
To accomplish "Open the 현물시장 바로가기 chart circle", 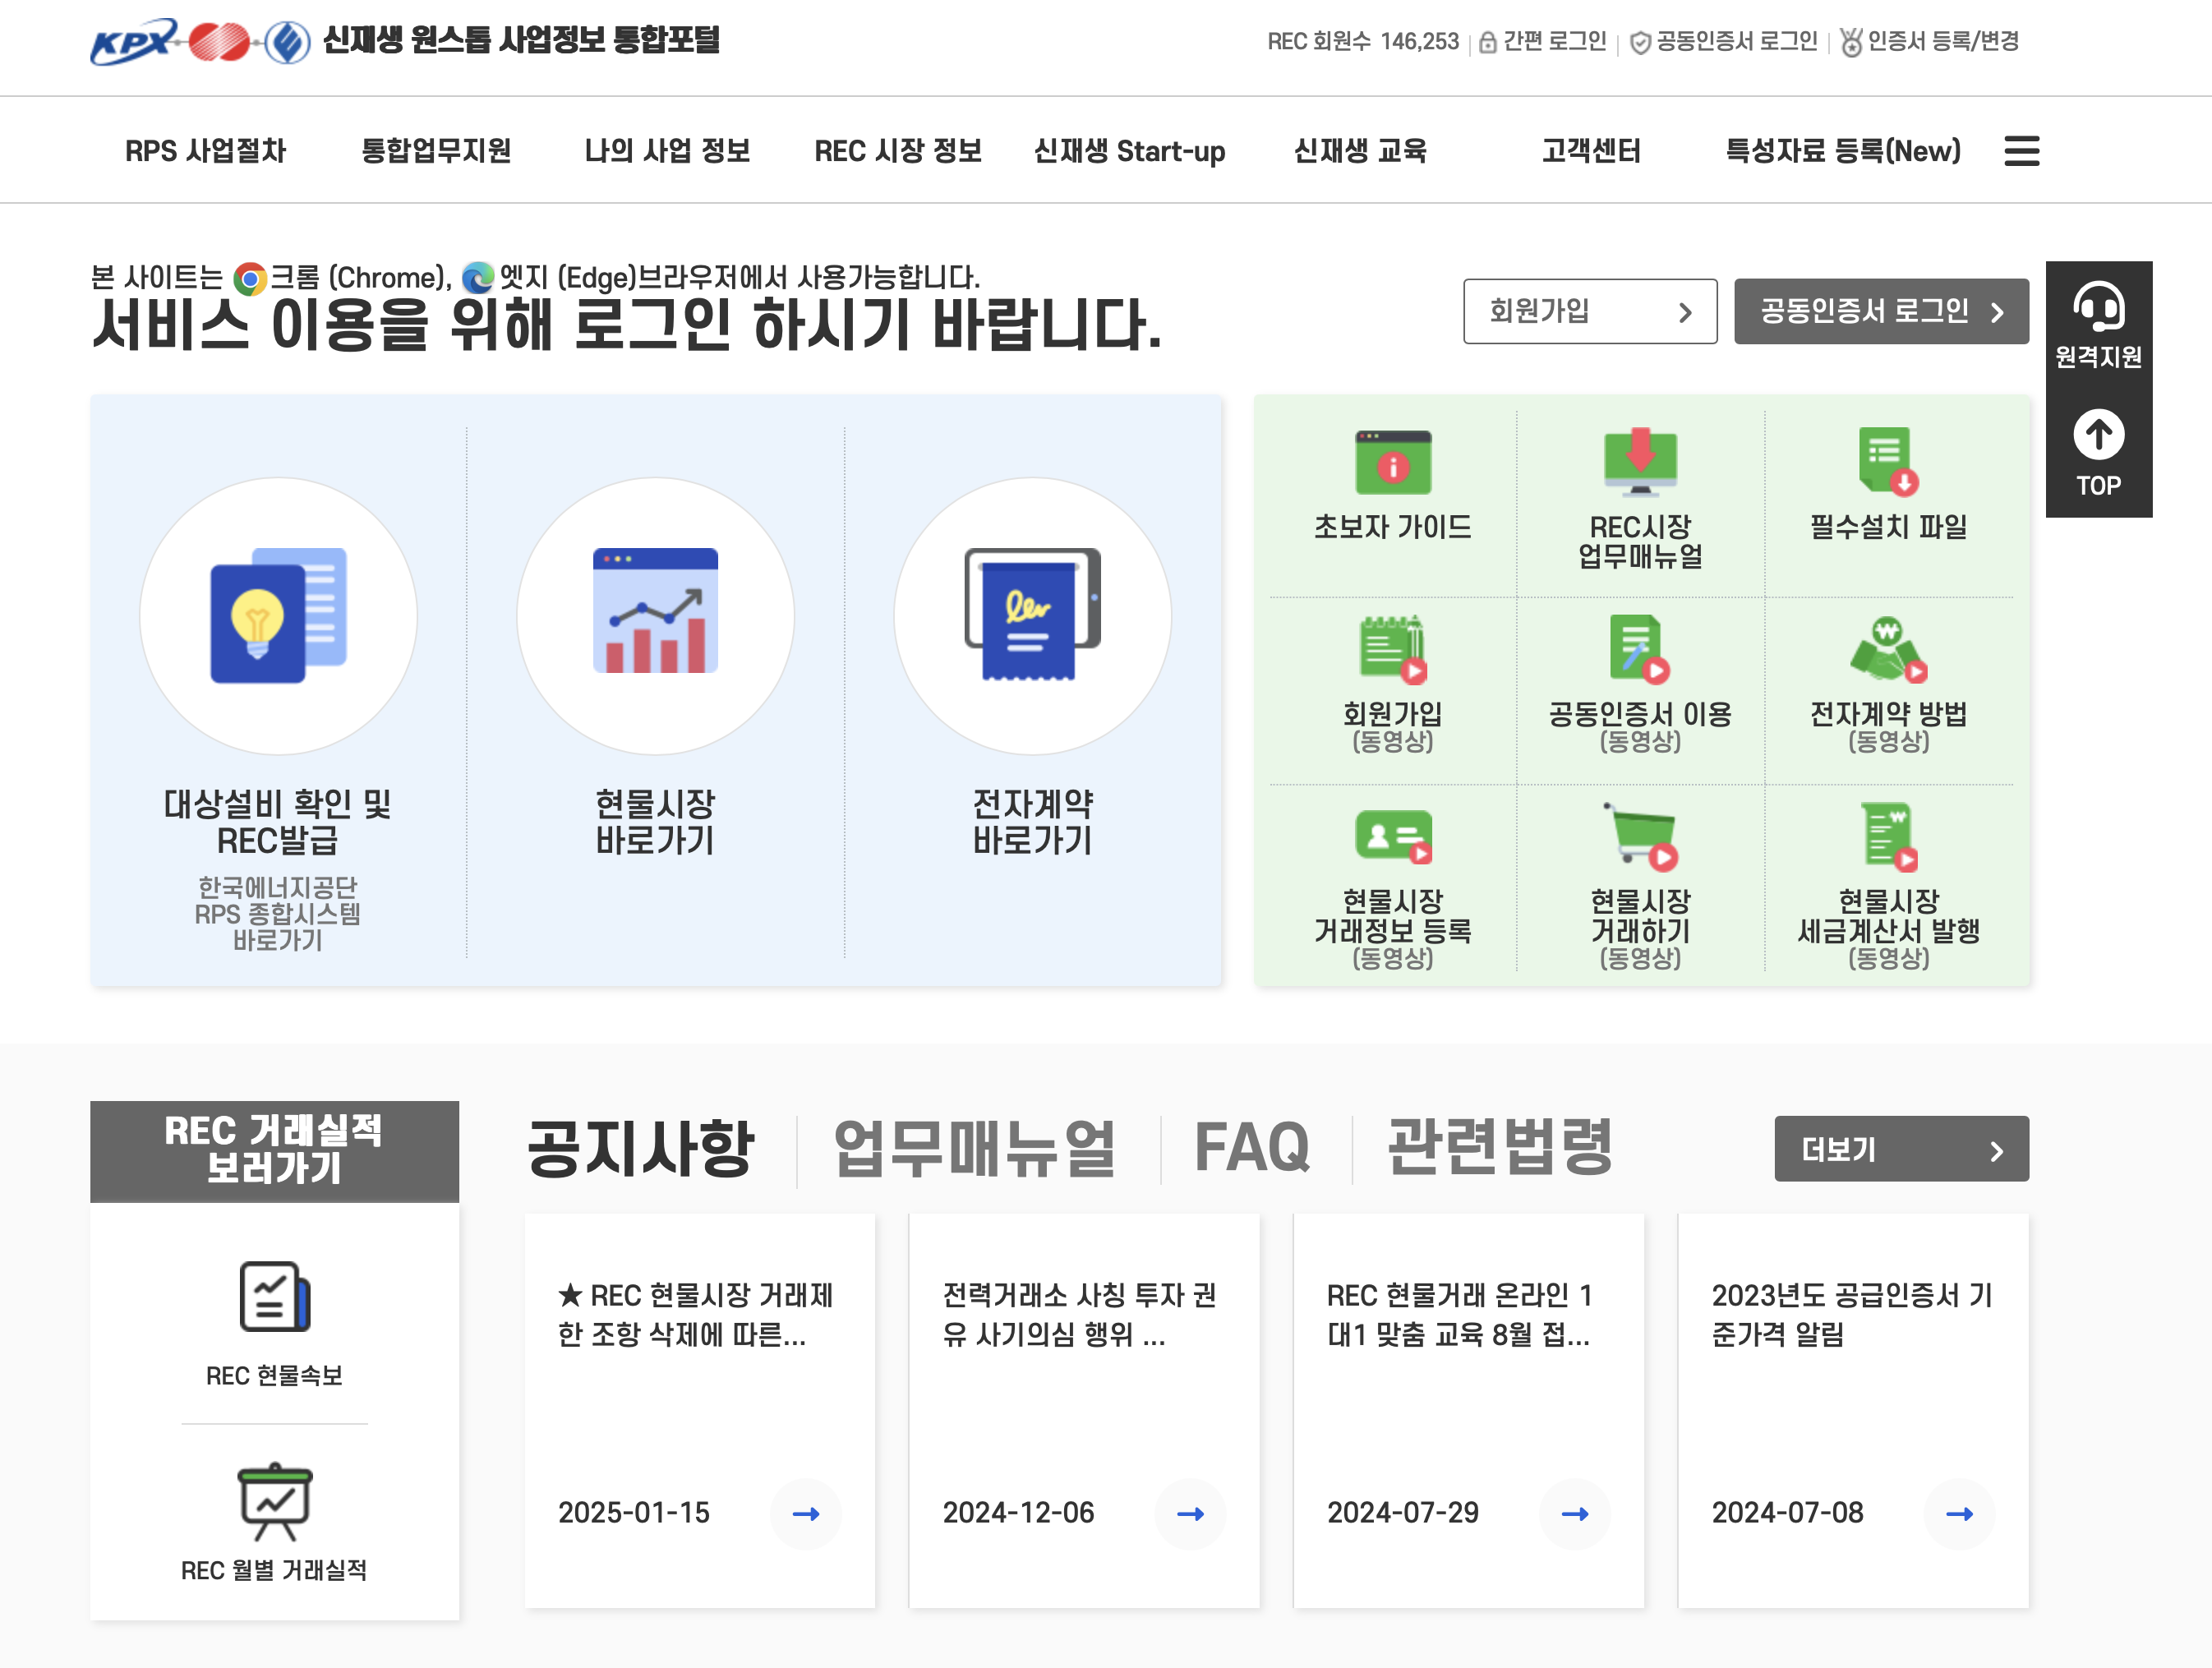I will pyautogui.click(x=655, y=615).
